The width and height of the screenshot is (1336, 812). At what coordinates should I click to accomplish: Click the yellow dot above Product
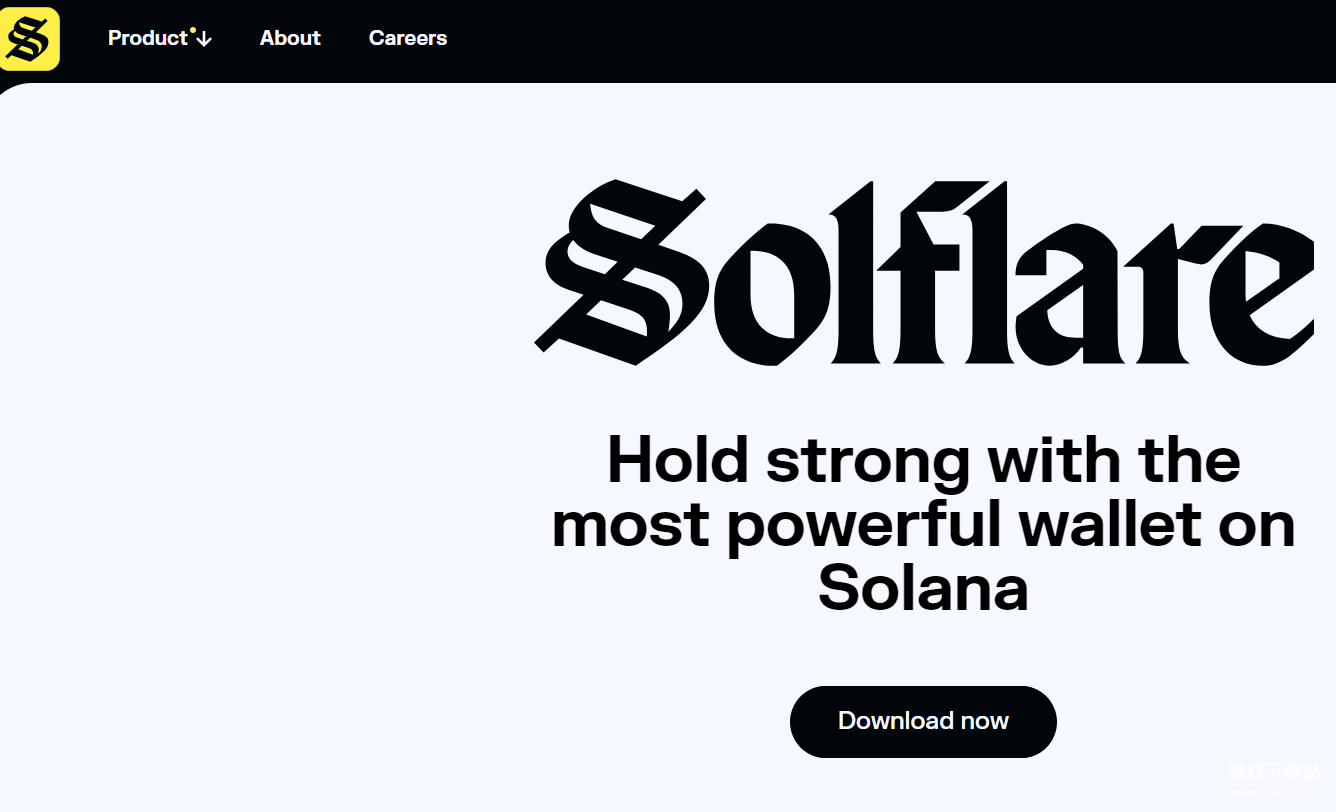(192, 30)
